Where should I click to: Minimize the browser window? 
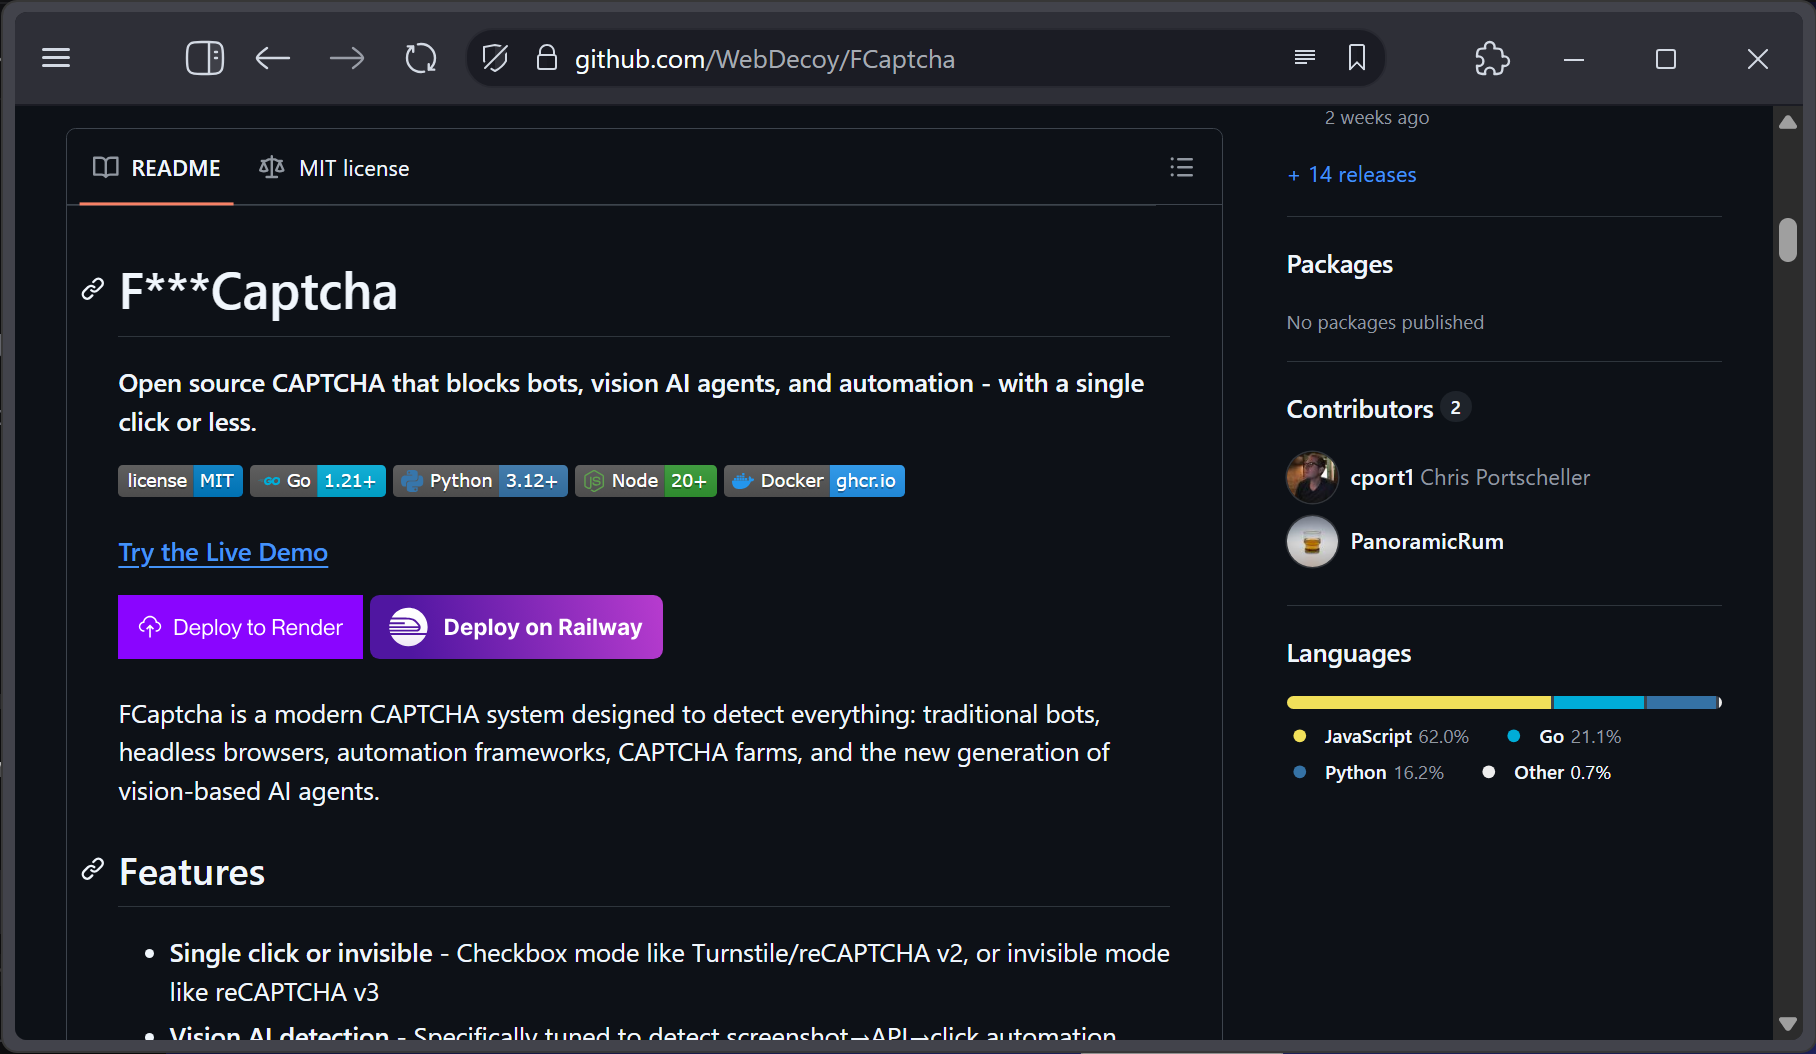pyautogui.click(x=1574, y=59)
